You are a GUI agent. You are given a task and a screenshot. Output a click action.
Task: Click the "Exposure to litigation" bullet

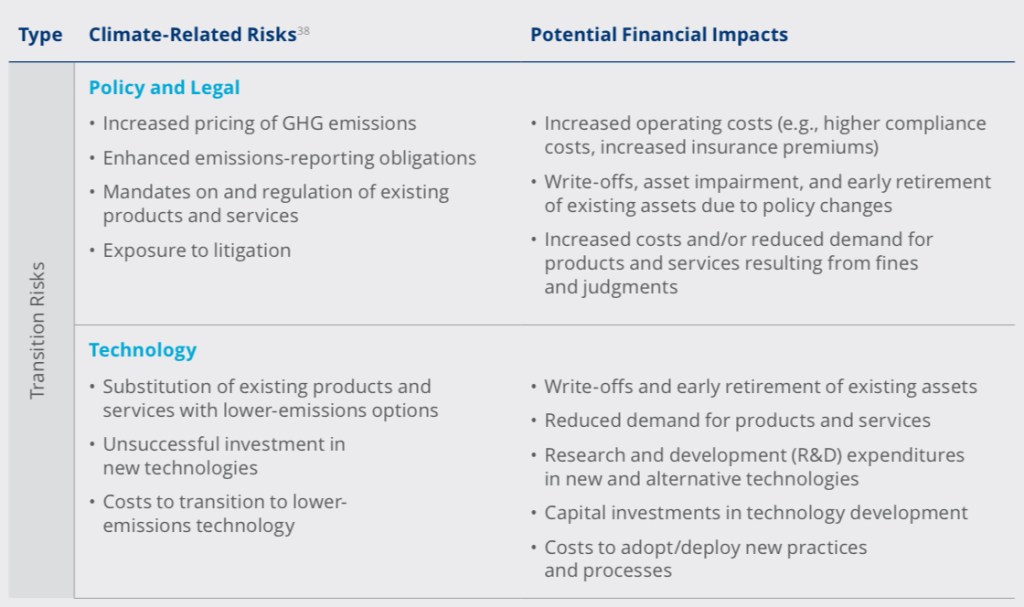196,250
